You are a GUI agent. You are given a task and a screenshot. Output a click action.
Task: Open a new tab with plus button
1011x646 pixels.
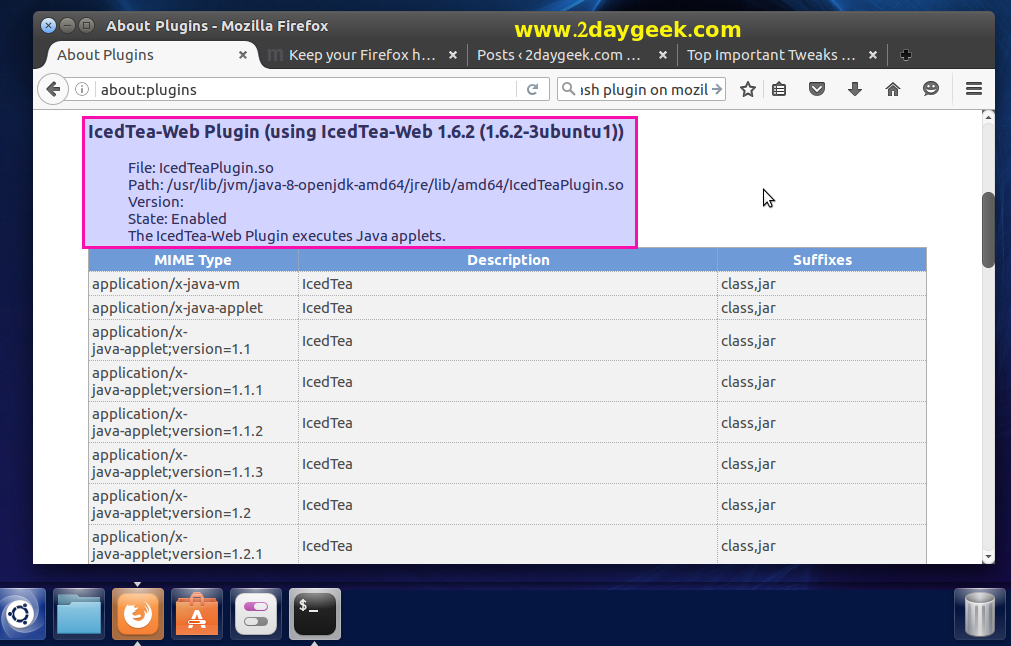point(905,55)
